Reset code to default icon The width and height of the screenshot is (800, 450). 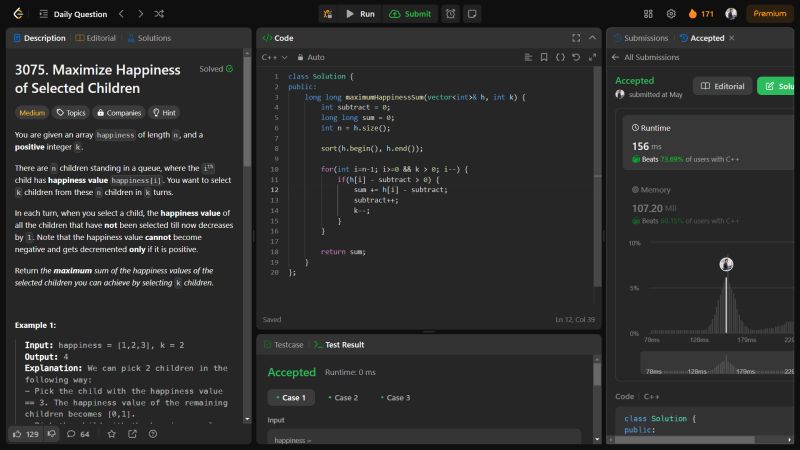pos(576,57)
